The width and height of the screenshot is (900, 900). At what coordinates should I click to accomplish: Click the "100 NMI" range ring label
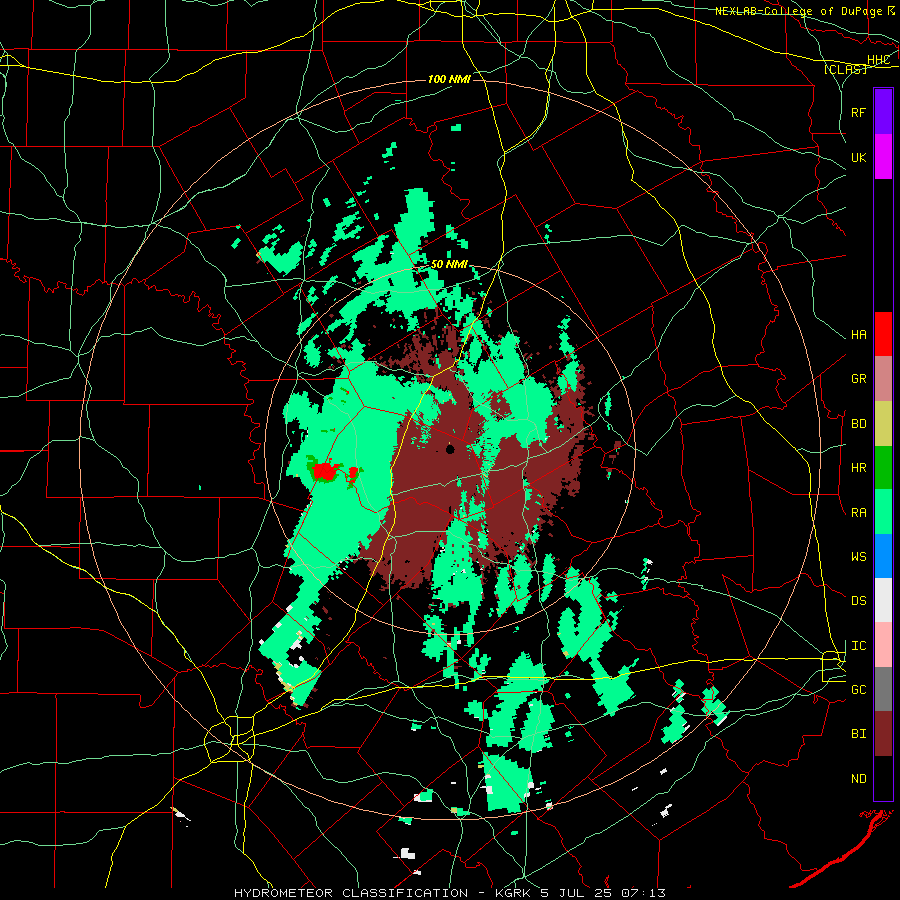[449, 79]
